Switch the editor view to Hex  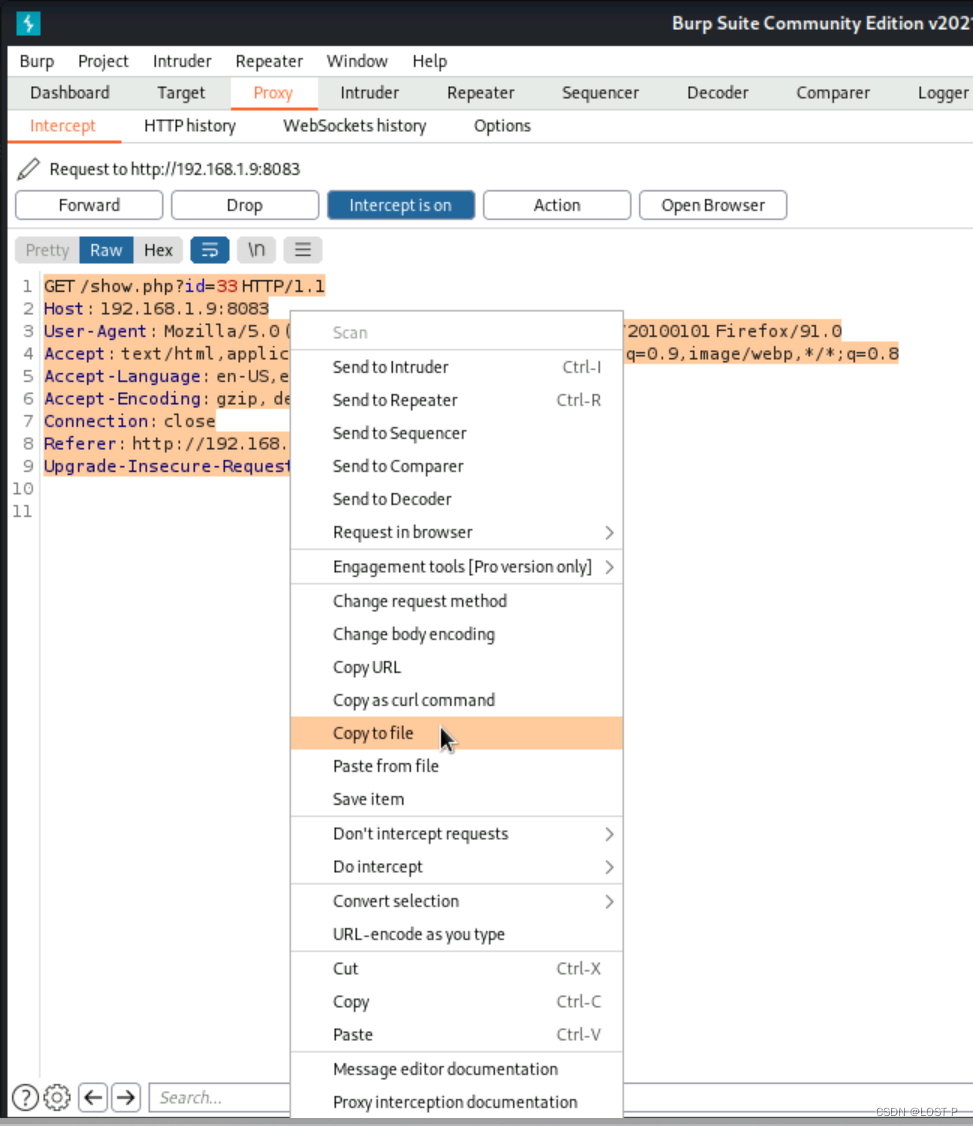pyautogui.click(x=158, y=249)
